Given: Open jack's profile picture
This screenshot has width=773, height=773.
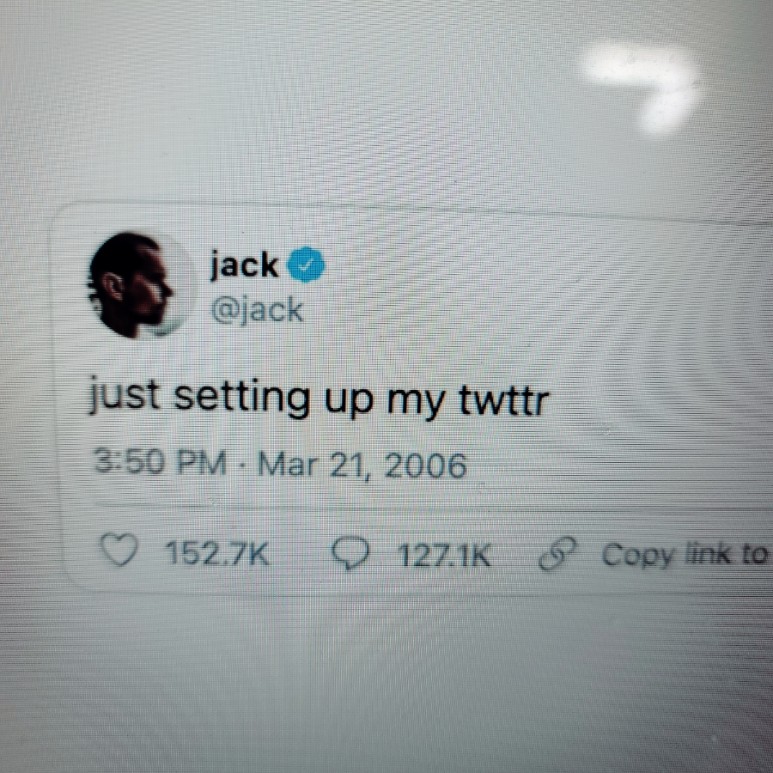Looking at the screenshot, I should (x=140, y=285).
